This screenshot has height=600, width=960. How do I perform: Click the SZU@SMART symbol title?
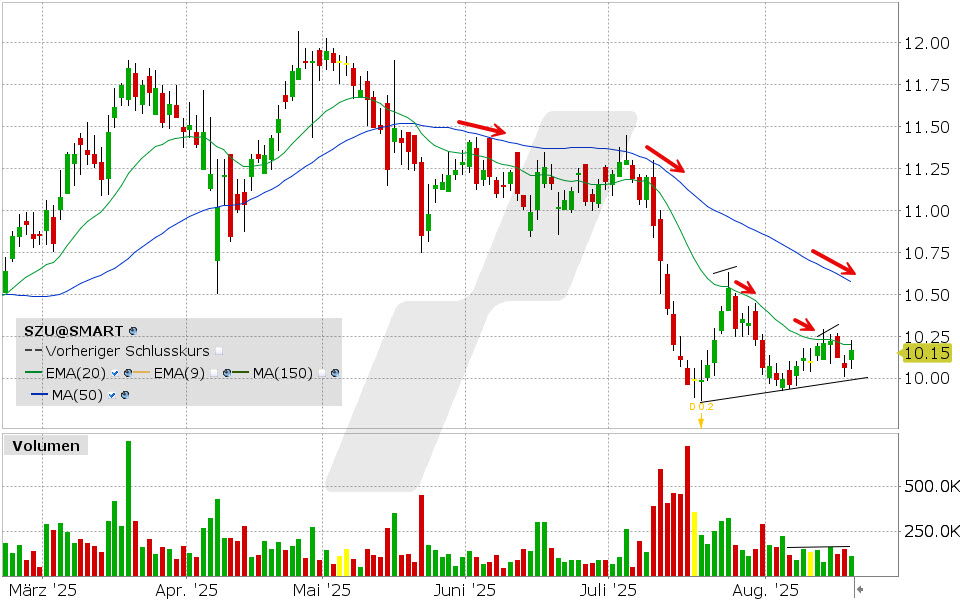[73, 331]
